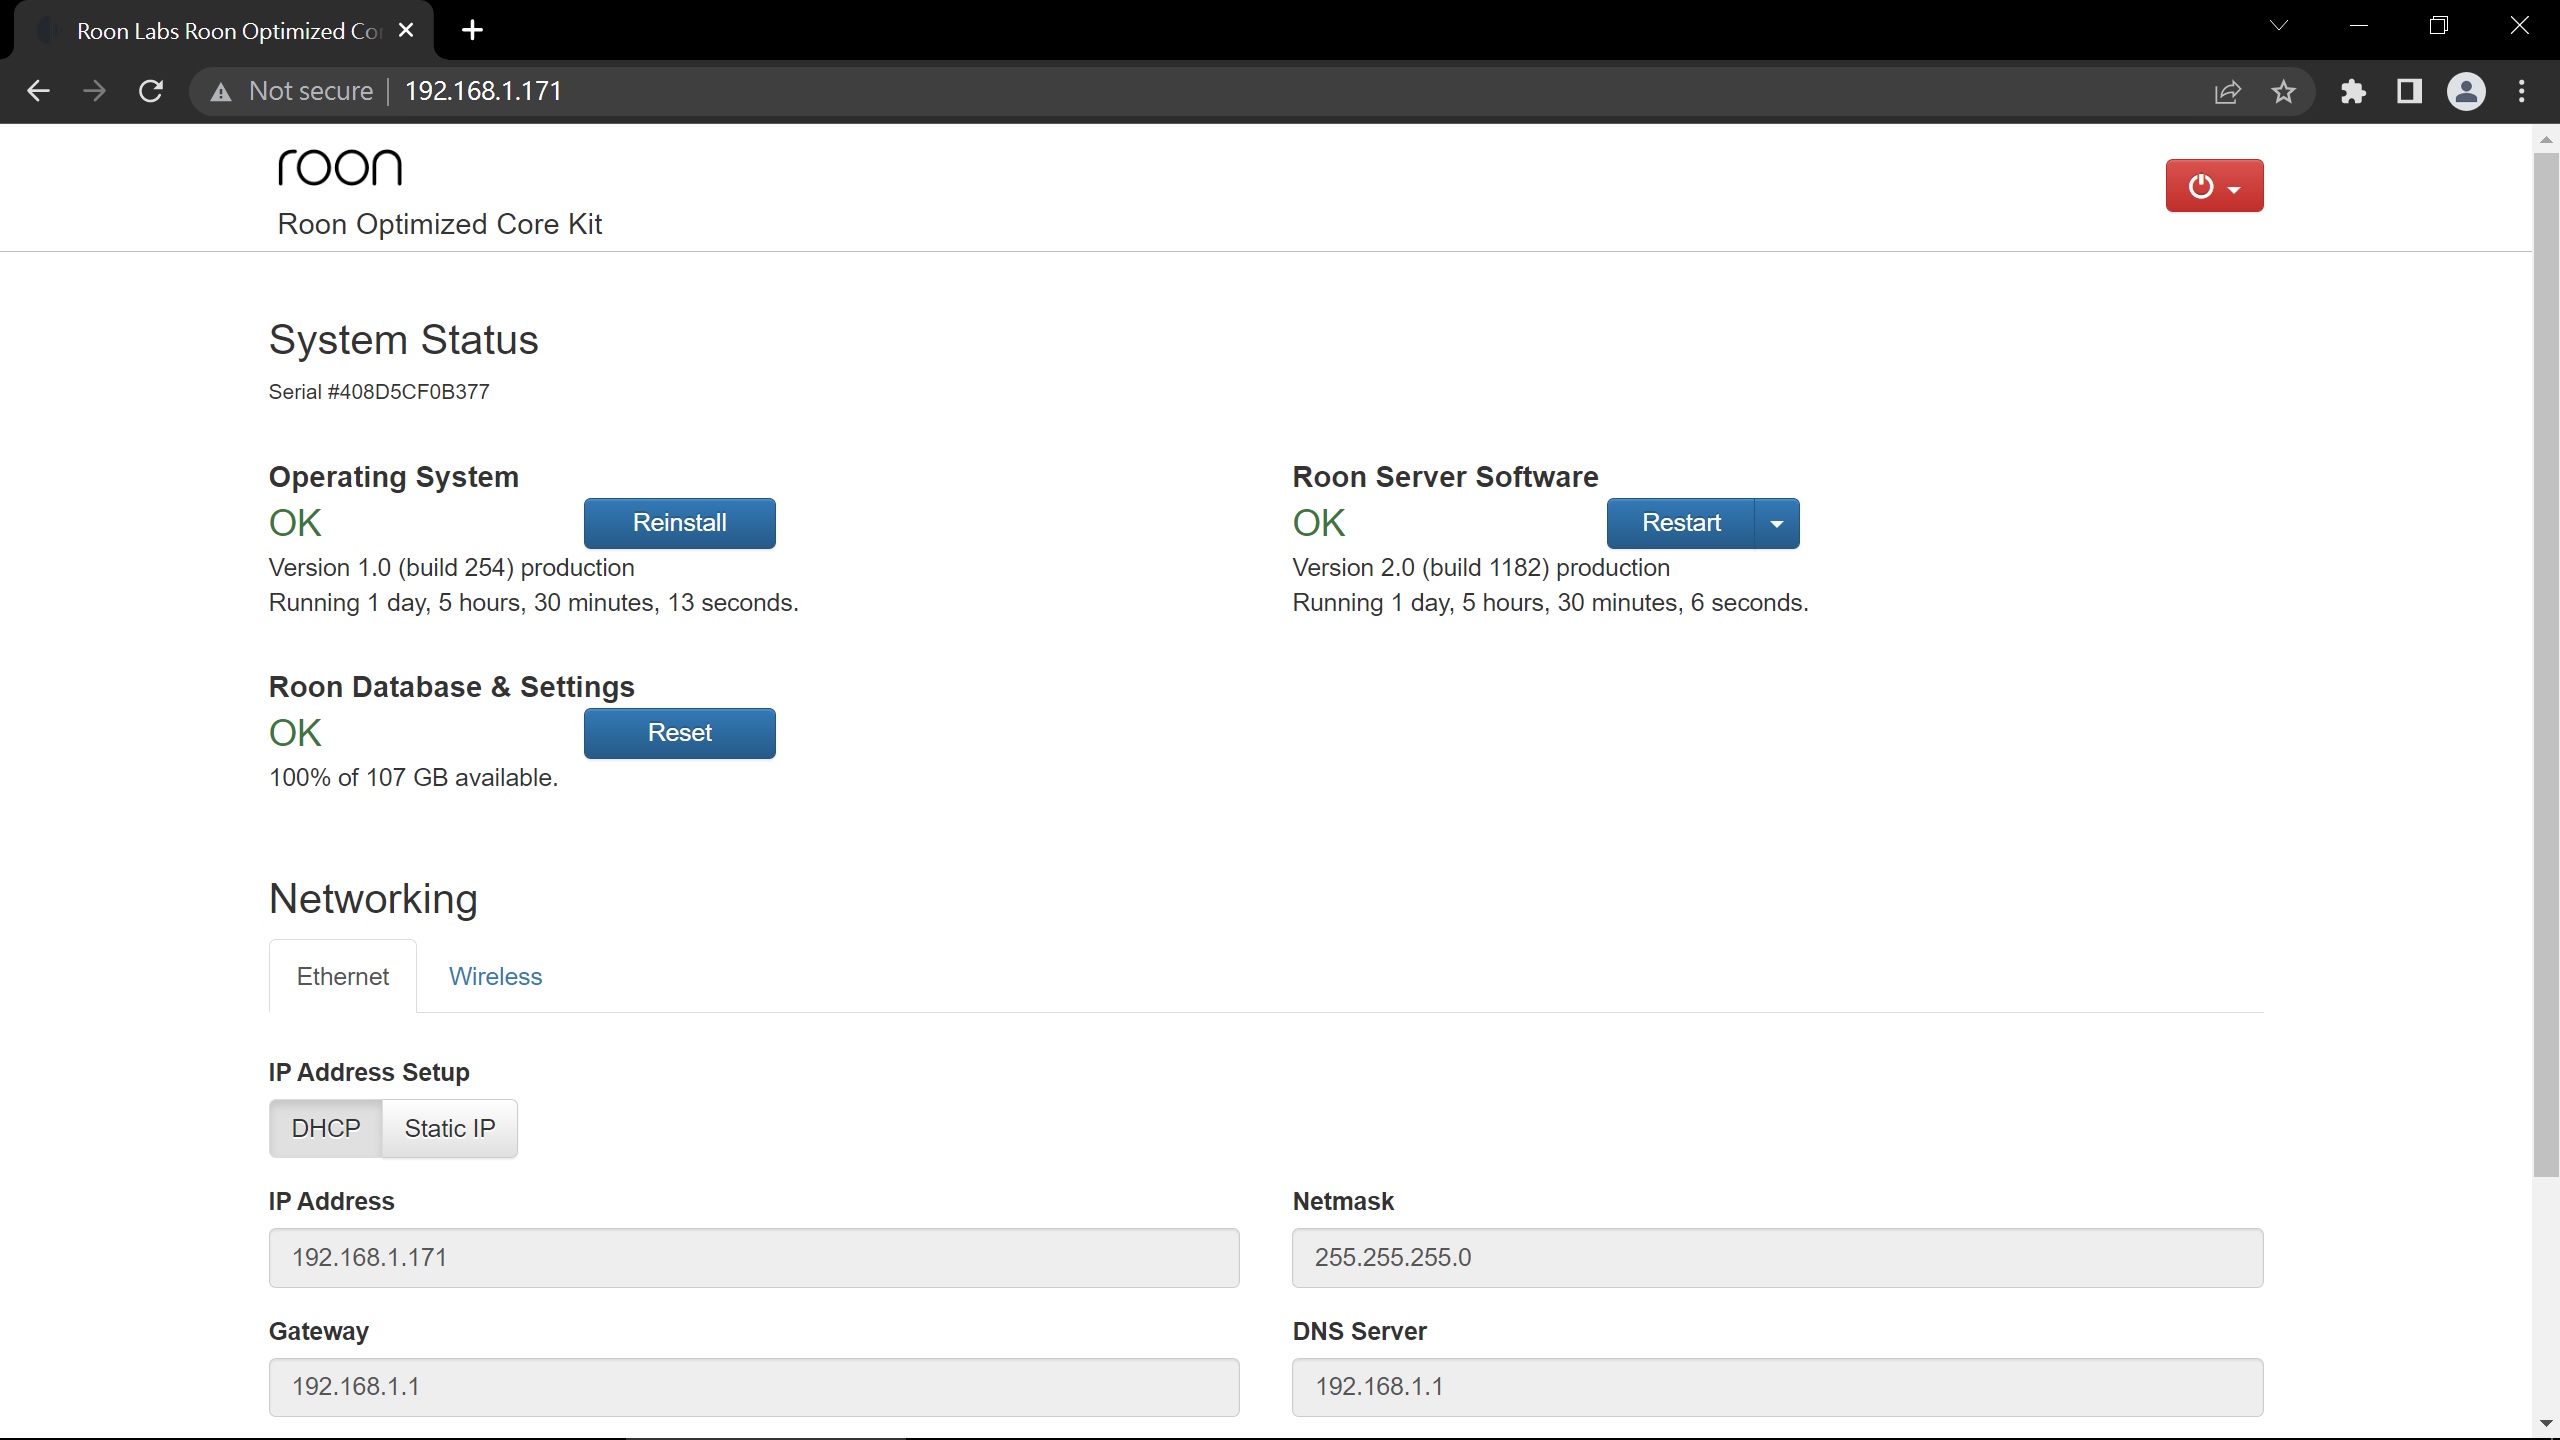Switch IP setup to Static IP
The width and height of the screenshot is (2560, 1440).
pyautogui.click(x=449, y=1128)
